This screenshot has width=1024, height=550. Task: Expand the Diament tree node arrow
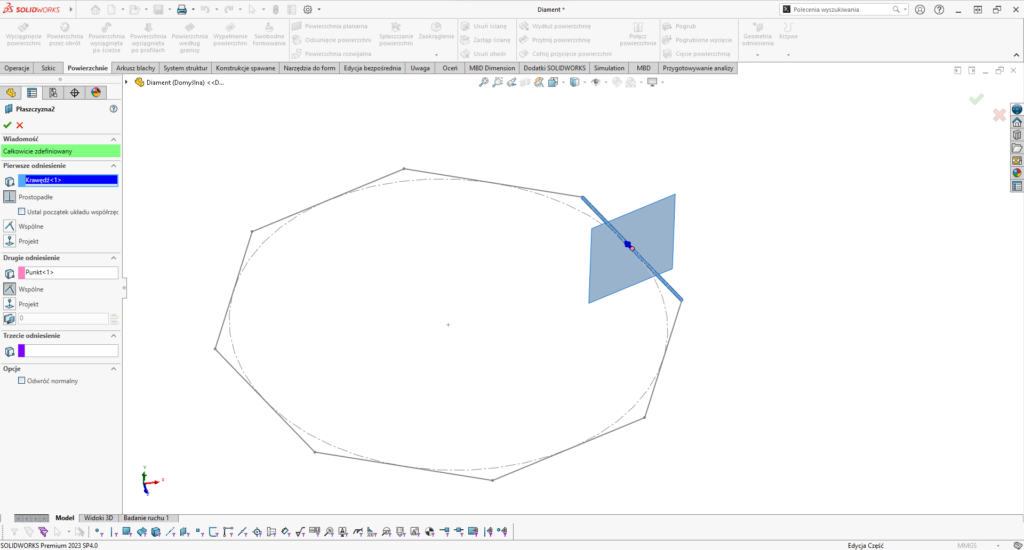coord(141,82)
